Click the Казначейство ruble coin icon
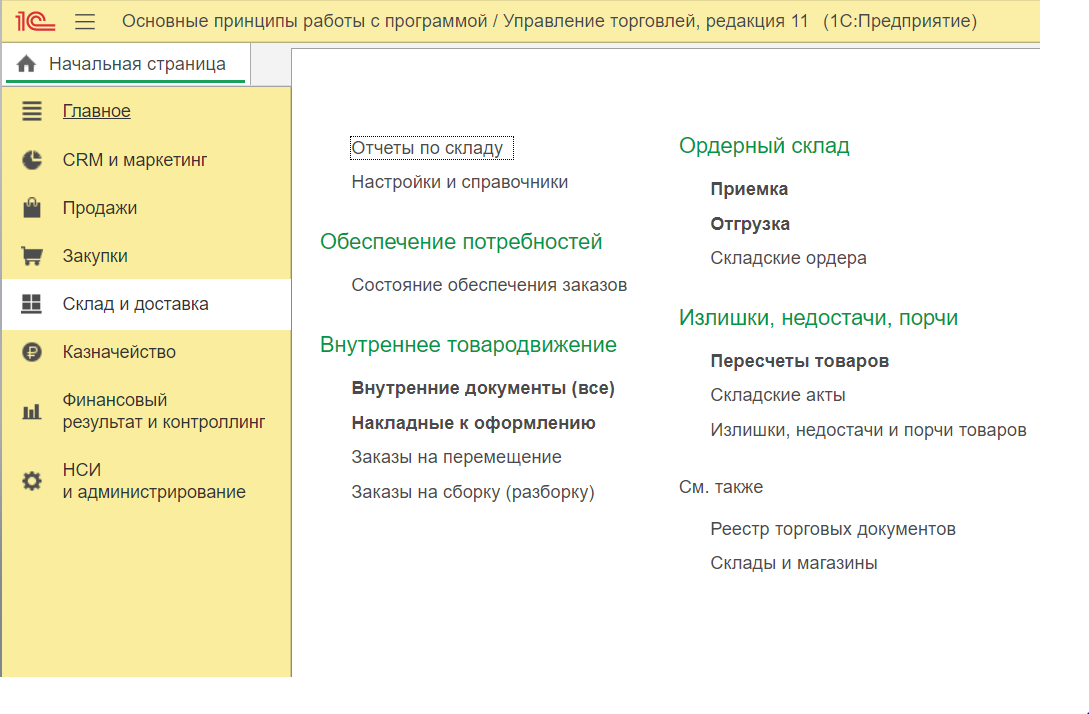Viewport: 1089px width, 714px height. click(32, 352)
